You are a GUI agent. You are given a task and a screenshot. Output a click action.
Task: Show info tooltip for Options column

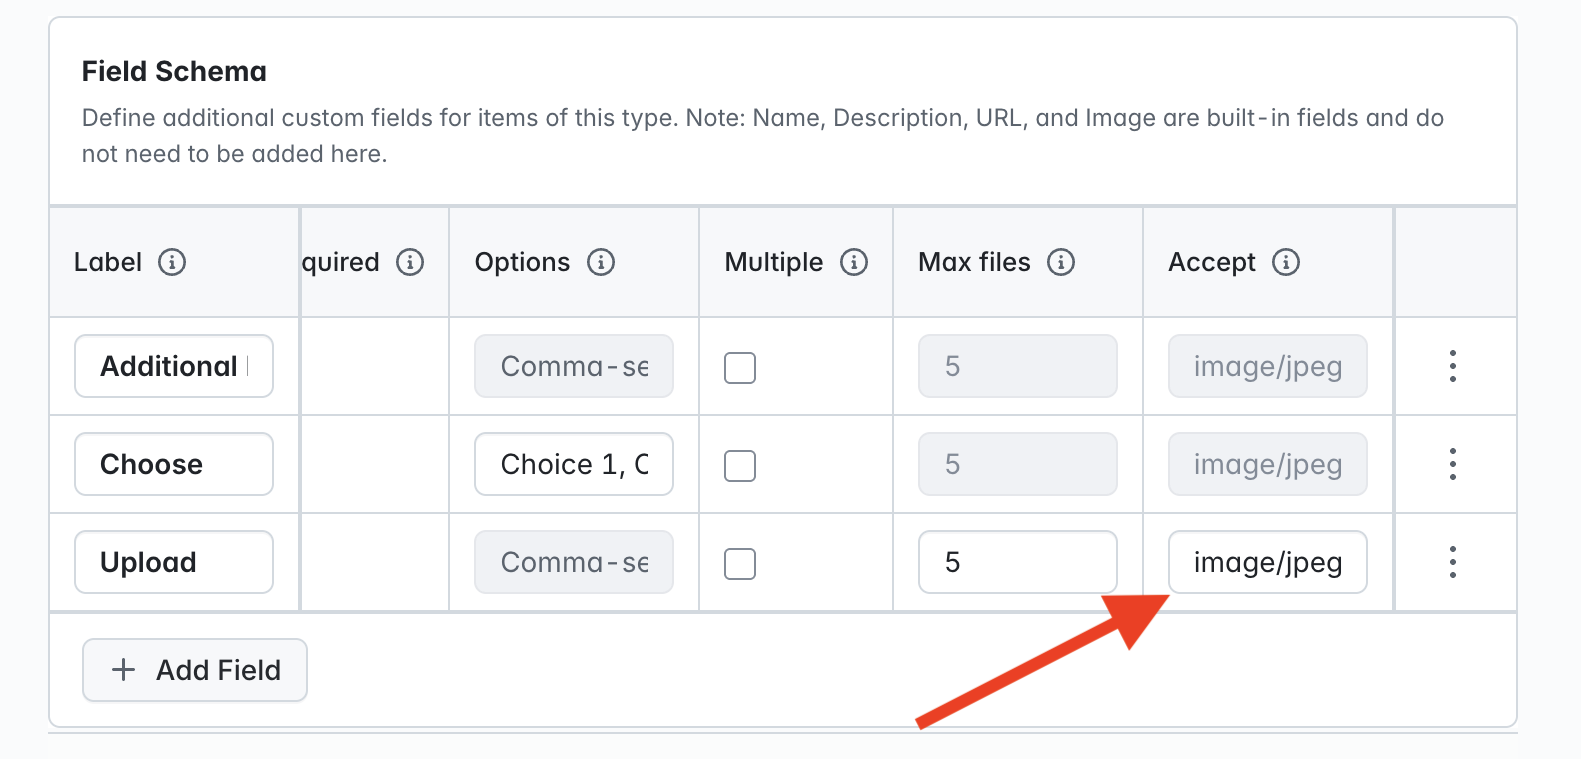(x=601, y=262)
